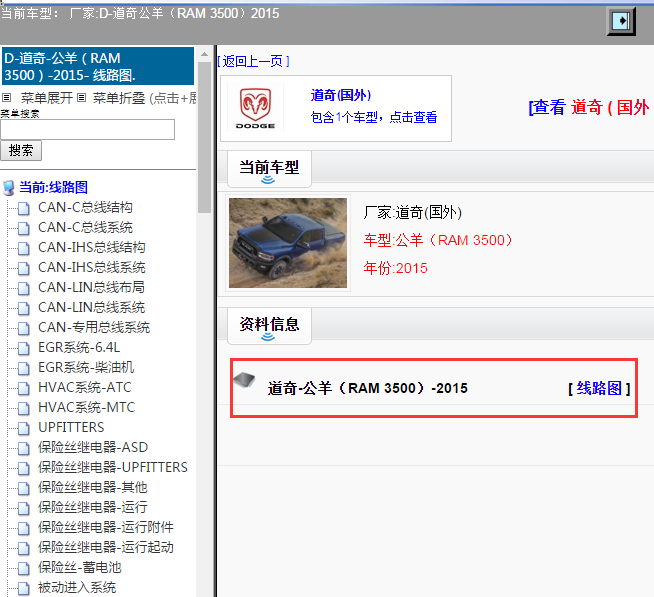Click document icon next to 保险丝继电器-运行附件

point(24,528)
